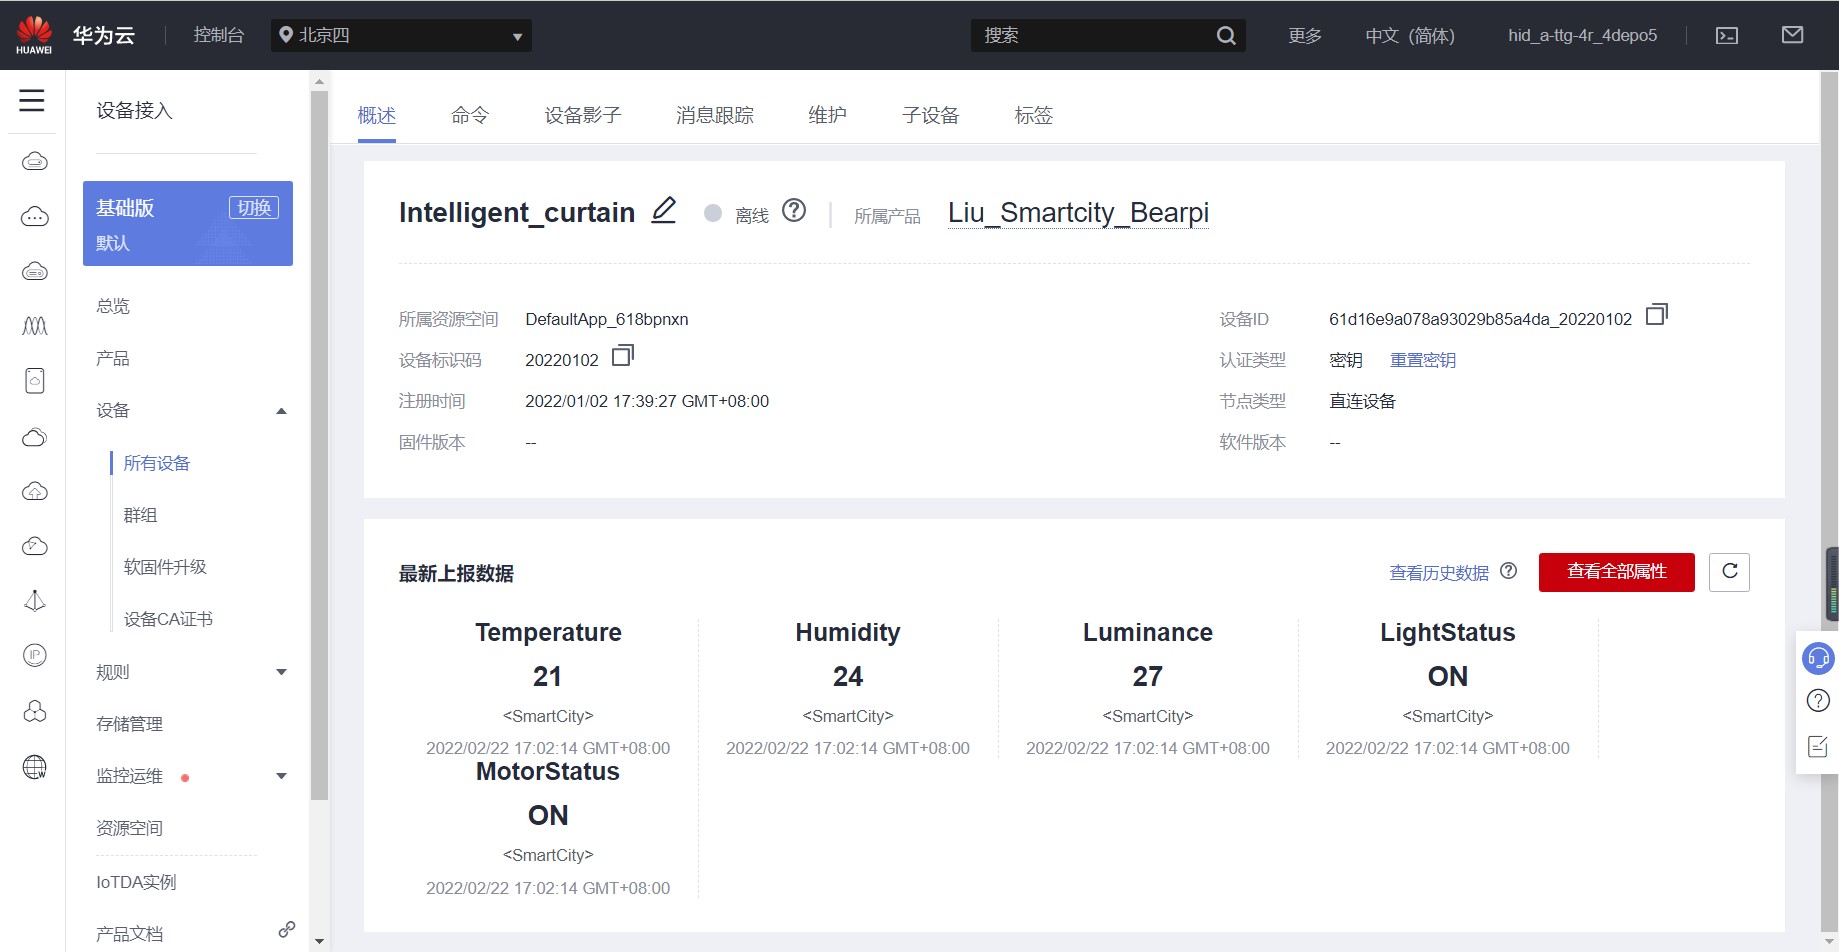Select 设备CA证书 in sidebar
1839x952 pixels.
tap(168, 619)
